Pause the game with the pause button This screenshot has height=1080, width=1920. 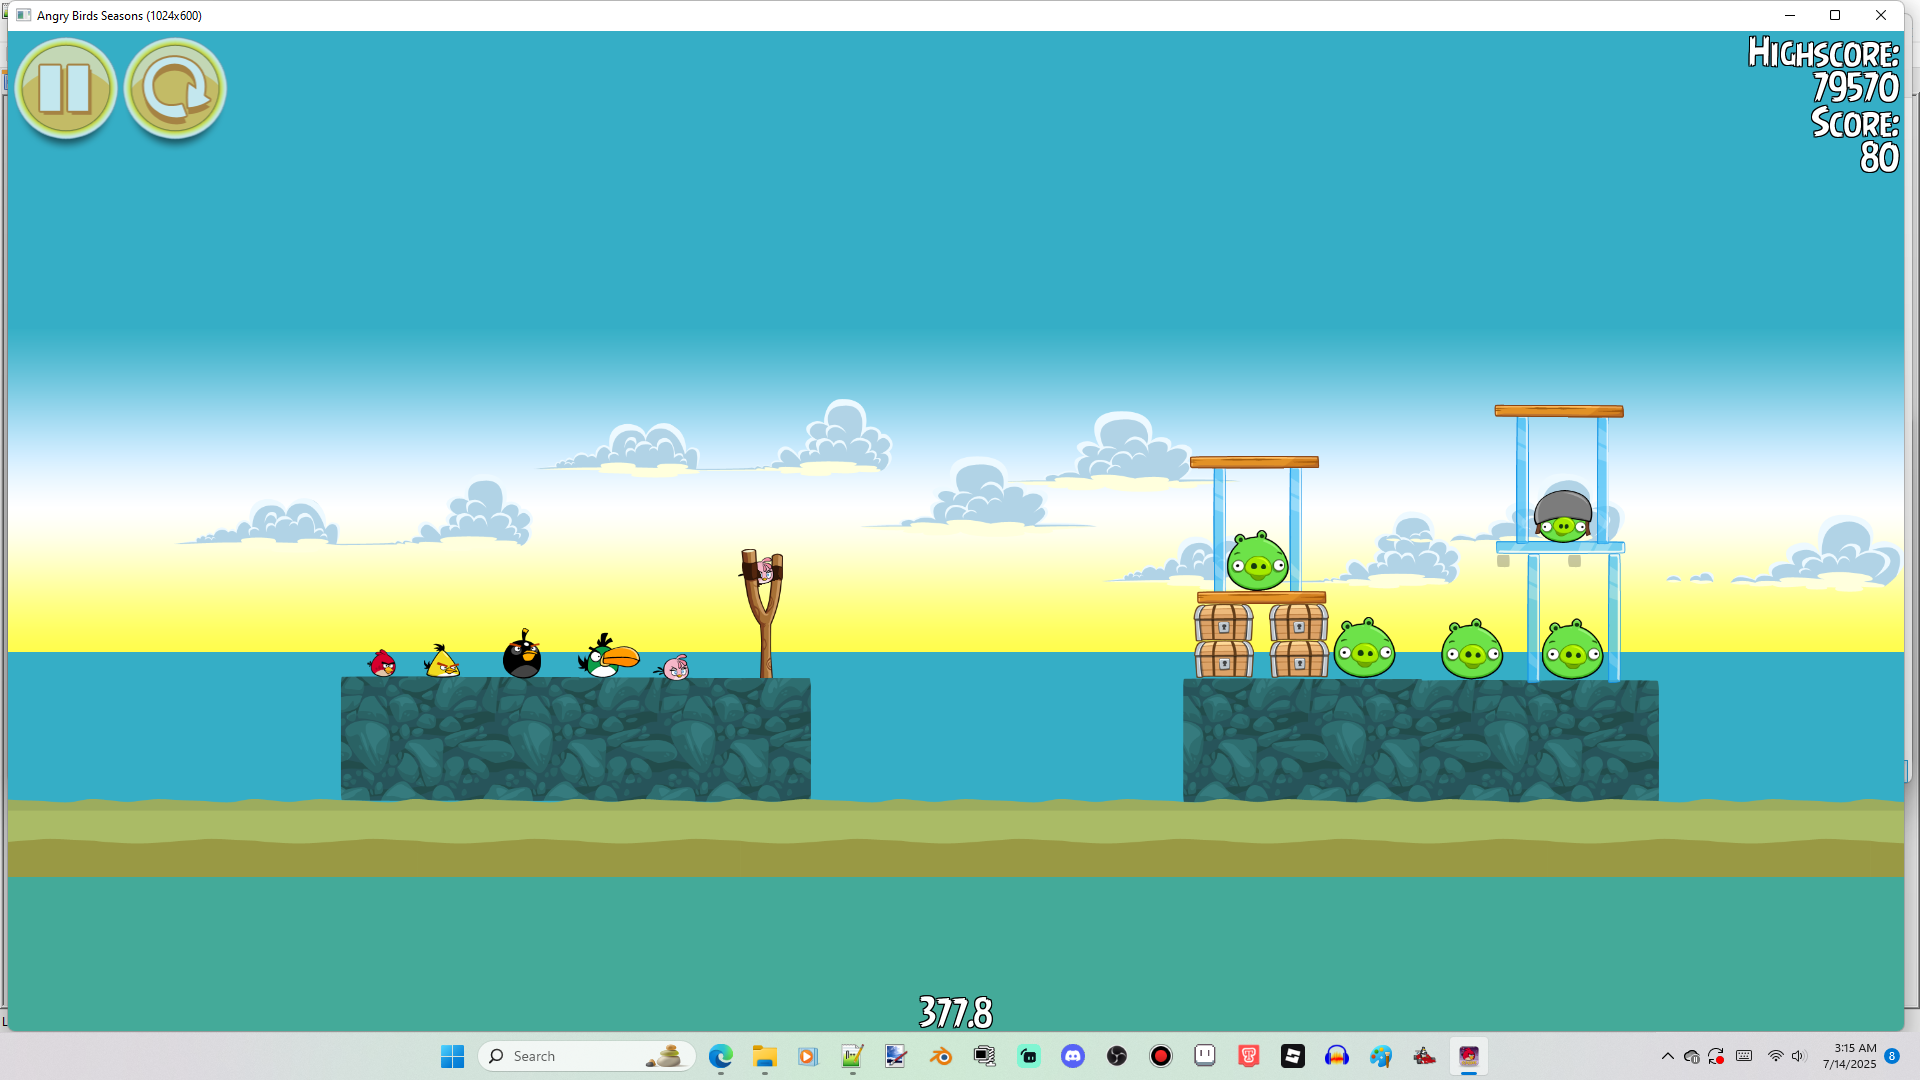point(66,89)
